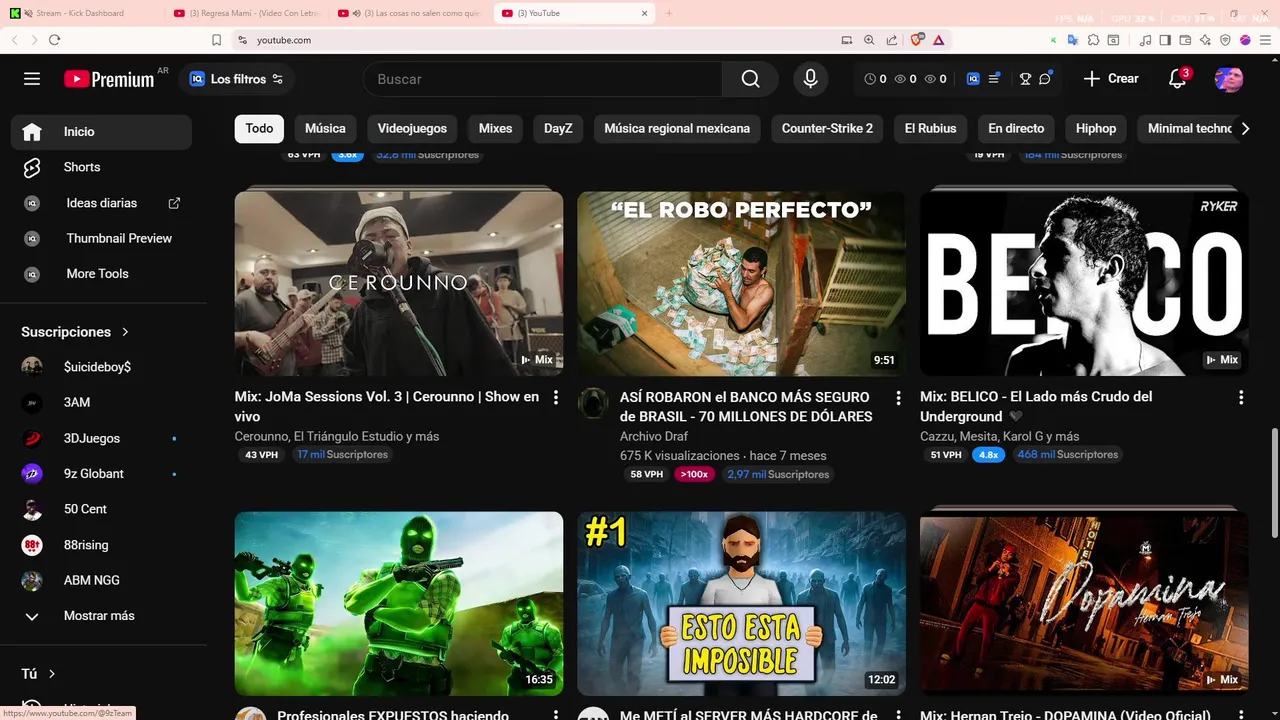Click the vidIQ blue IQ badge in header
Screen dimensions: 1280x720
click(x=973, y=79)
